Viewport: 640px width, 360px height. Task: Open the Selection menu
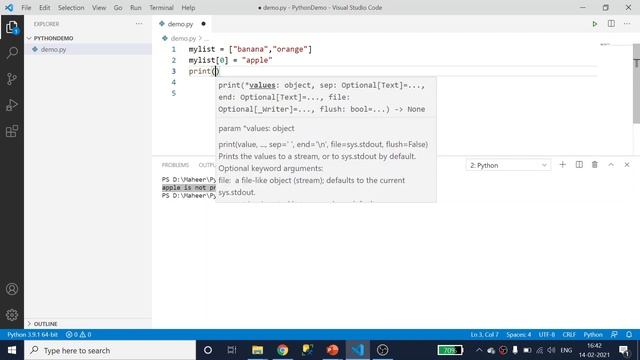tap(71, 8)
